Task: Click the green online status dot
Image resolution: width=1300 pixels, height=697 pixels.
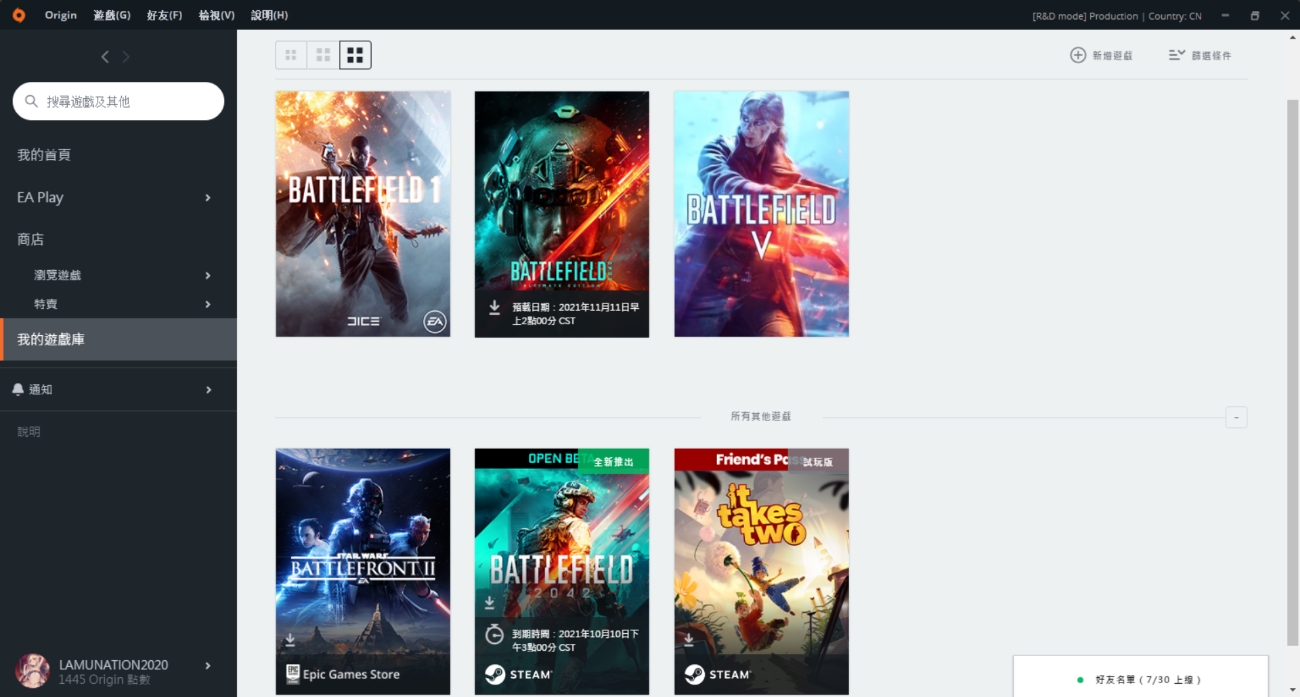Action: [x=1080, y=680]
